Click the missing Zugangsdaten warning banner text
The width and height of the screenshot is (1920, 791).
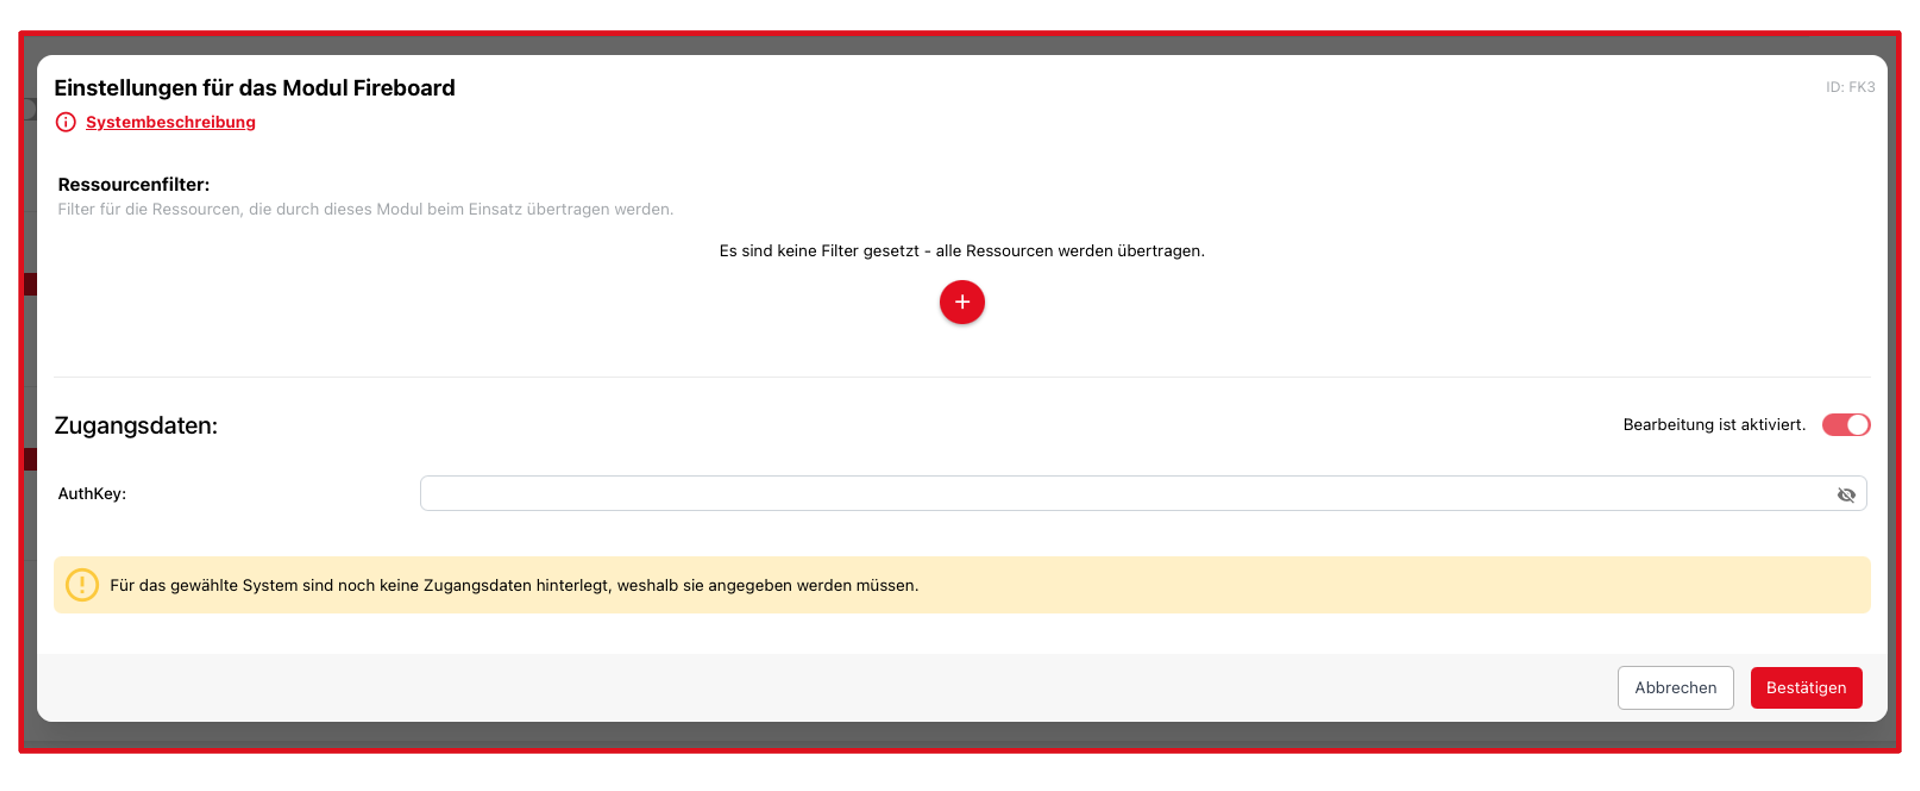(514, 585)
